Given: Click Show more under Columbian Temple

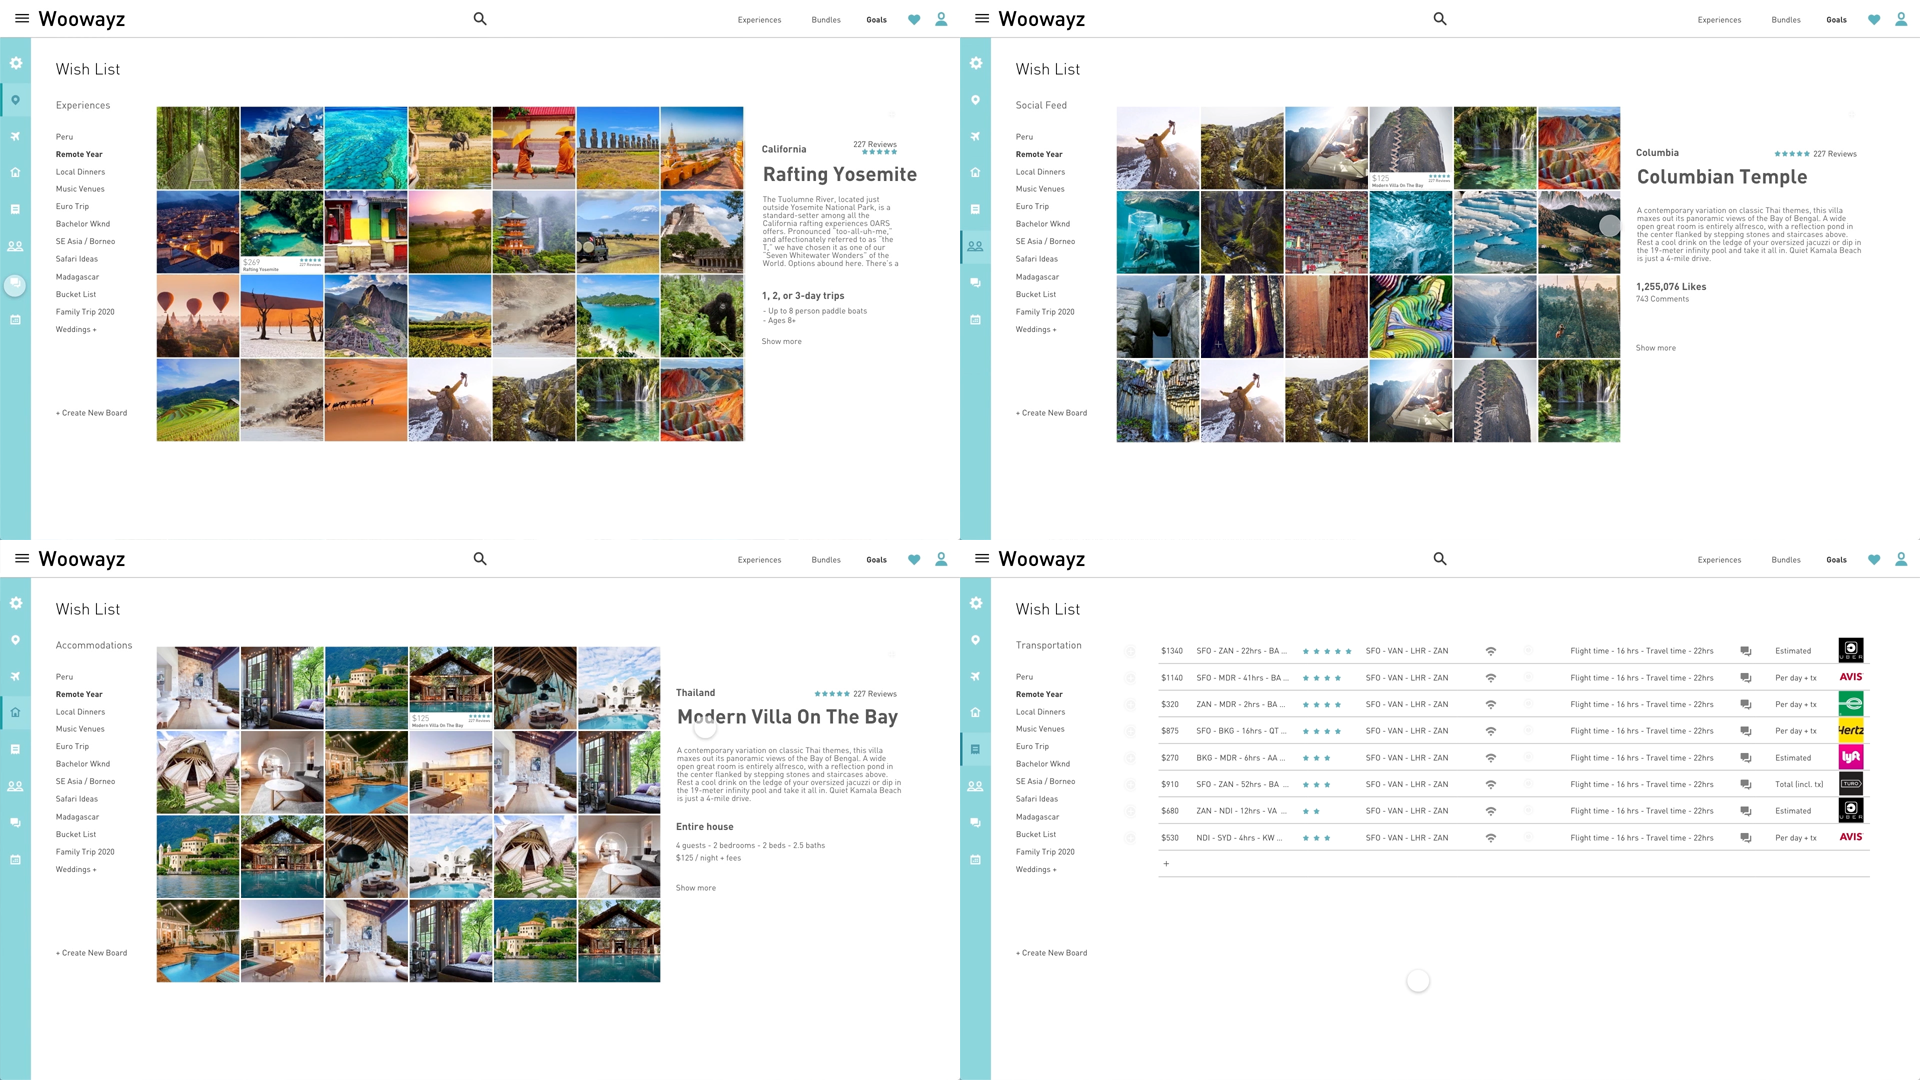Looking at the screenshot, I should [x=1655, y=348].
